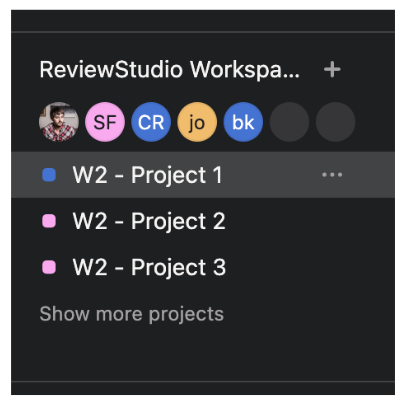
Task: Click the plus icon beside ReviewStudio Workspace
Action: click(332, 70)
